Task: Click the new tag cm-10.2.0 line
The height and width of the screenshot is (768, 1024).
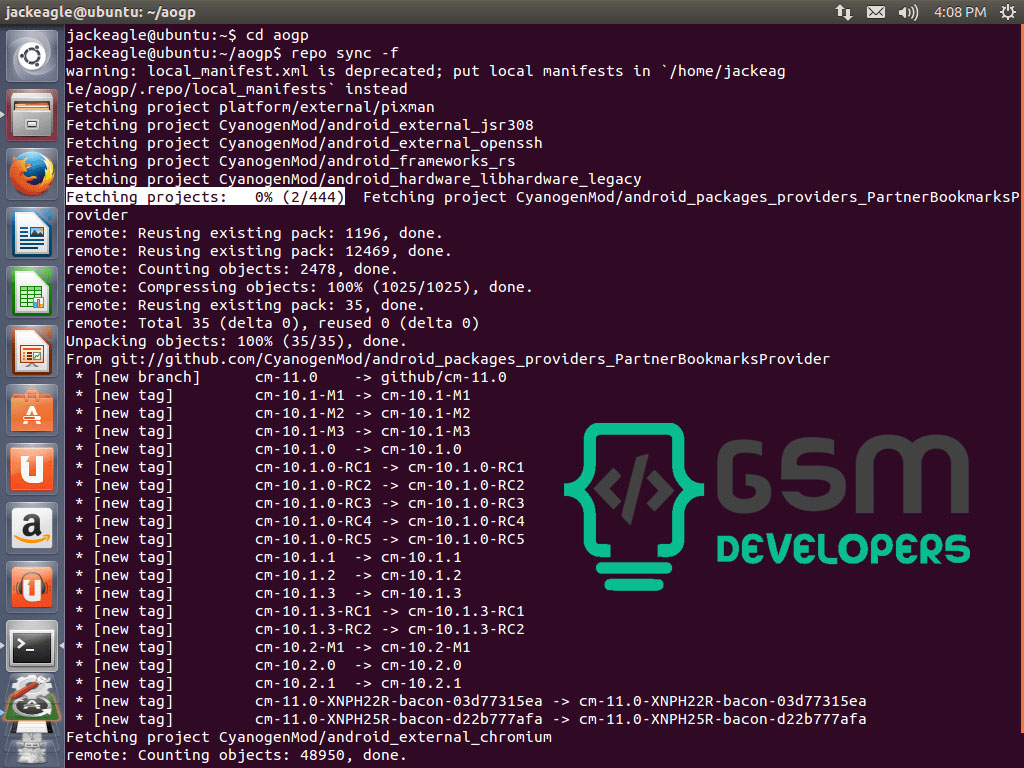Action: (x=268, y=665)
